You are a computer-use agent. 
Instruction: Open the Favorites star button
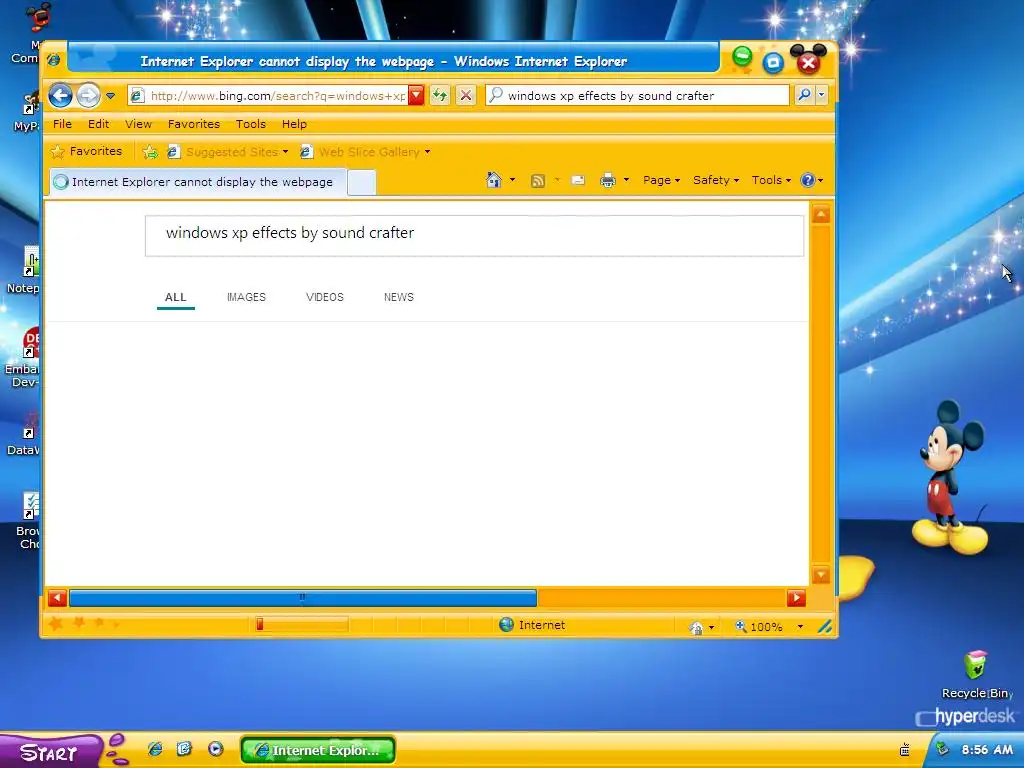(x=86, y=152)
